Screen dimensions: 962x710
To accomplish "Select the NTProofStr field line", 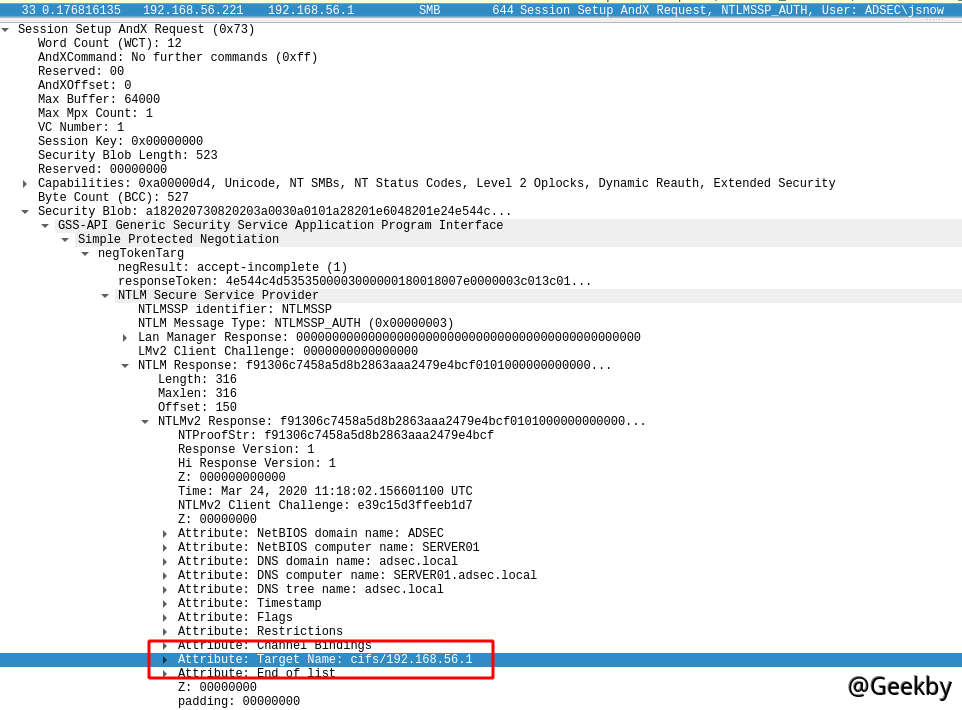I will pyautogui.click(x=335, y=436).
